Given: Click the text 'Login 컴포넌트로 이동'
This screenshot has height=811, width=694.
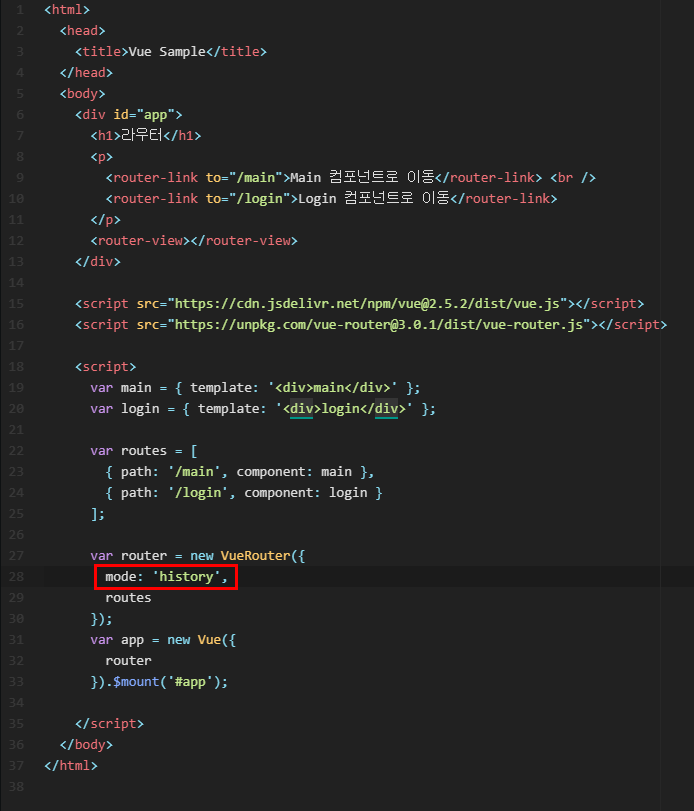Looking at the screenshot, I should (374, 199).
